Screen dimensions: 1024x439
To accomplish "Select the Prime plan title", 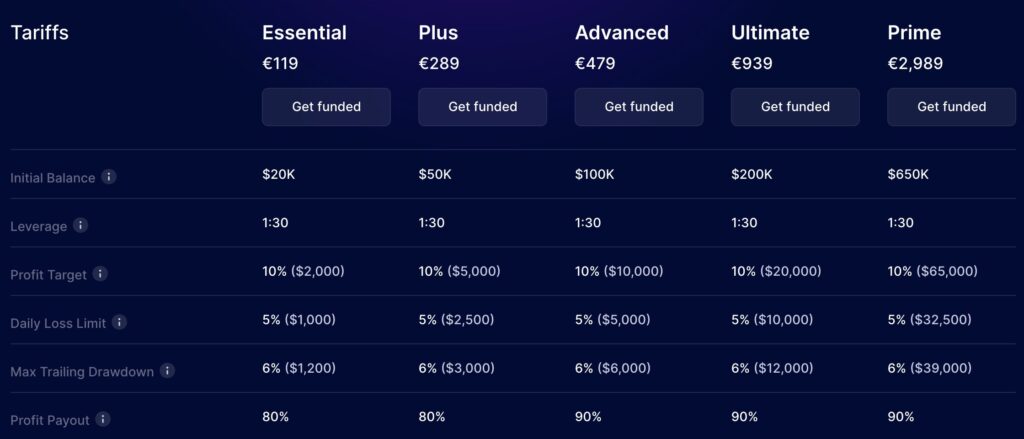I will point(914,33).
